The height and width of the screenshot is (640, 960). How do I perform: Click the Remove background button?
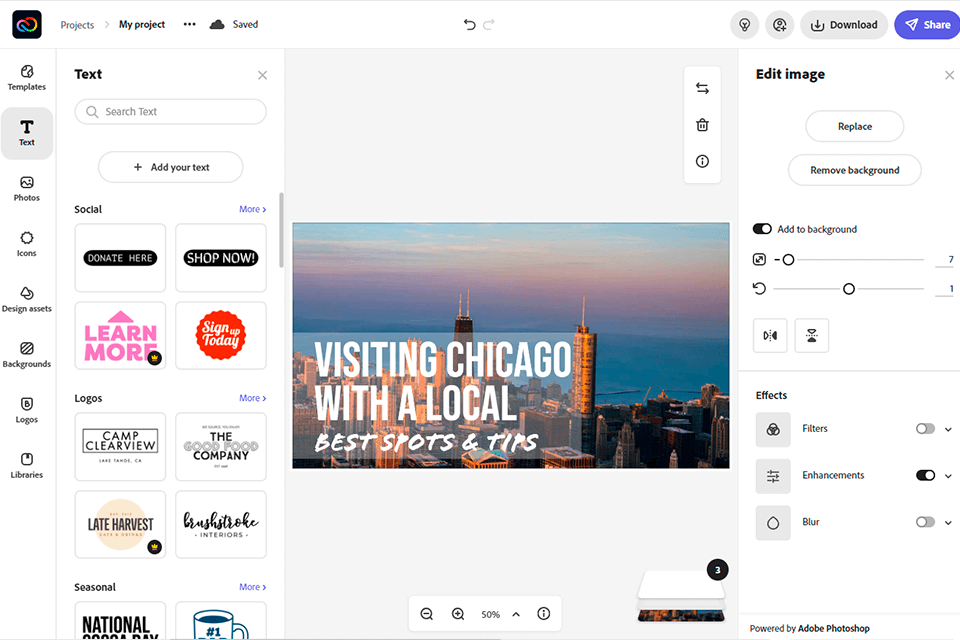click(x=854, y=170)
